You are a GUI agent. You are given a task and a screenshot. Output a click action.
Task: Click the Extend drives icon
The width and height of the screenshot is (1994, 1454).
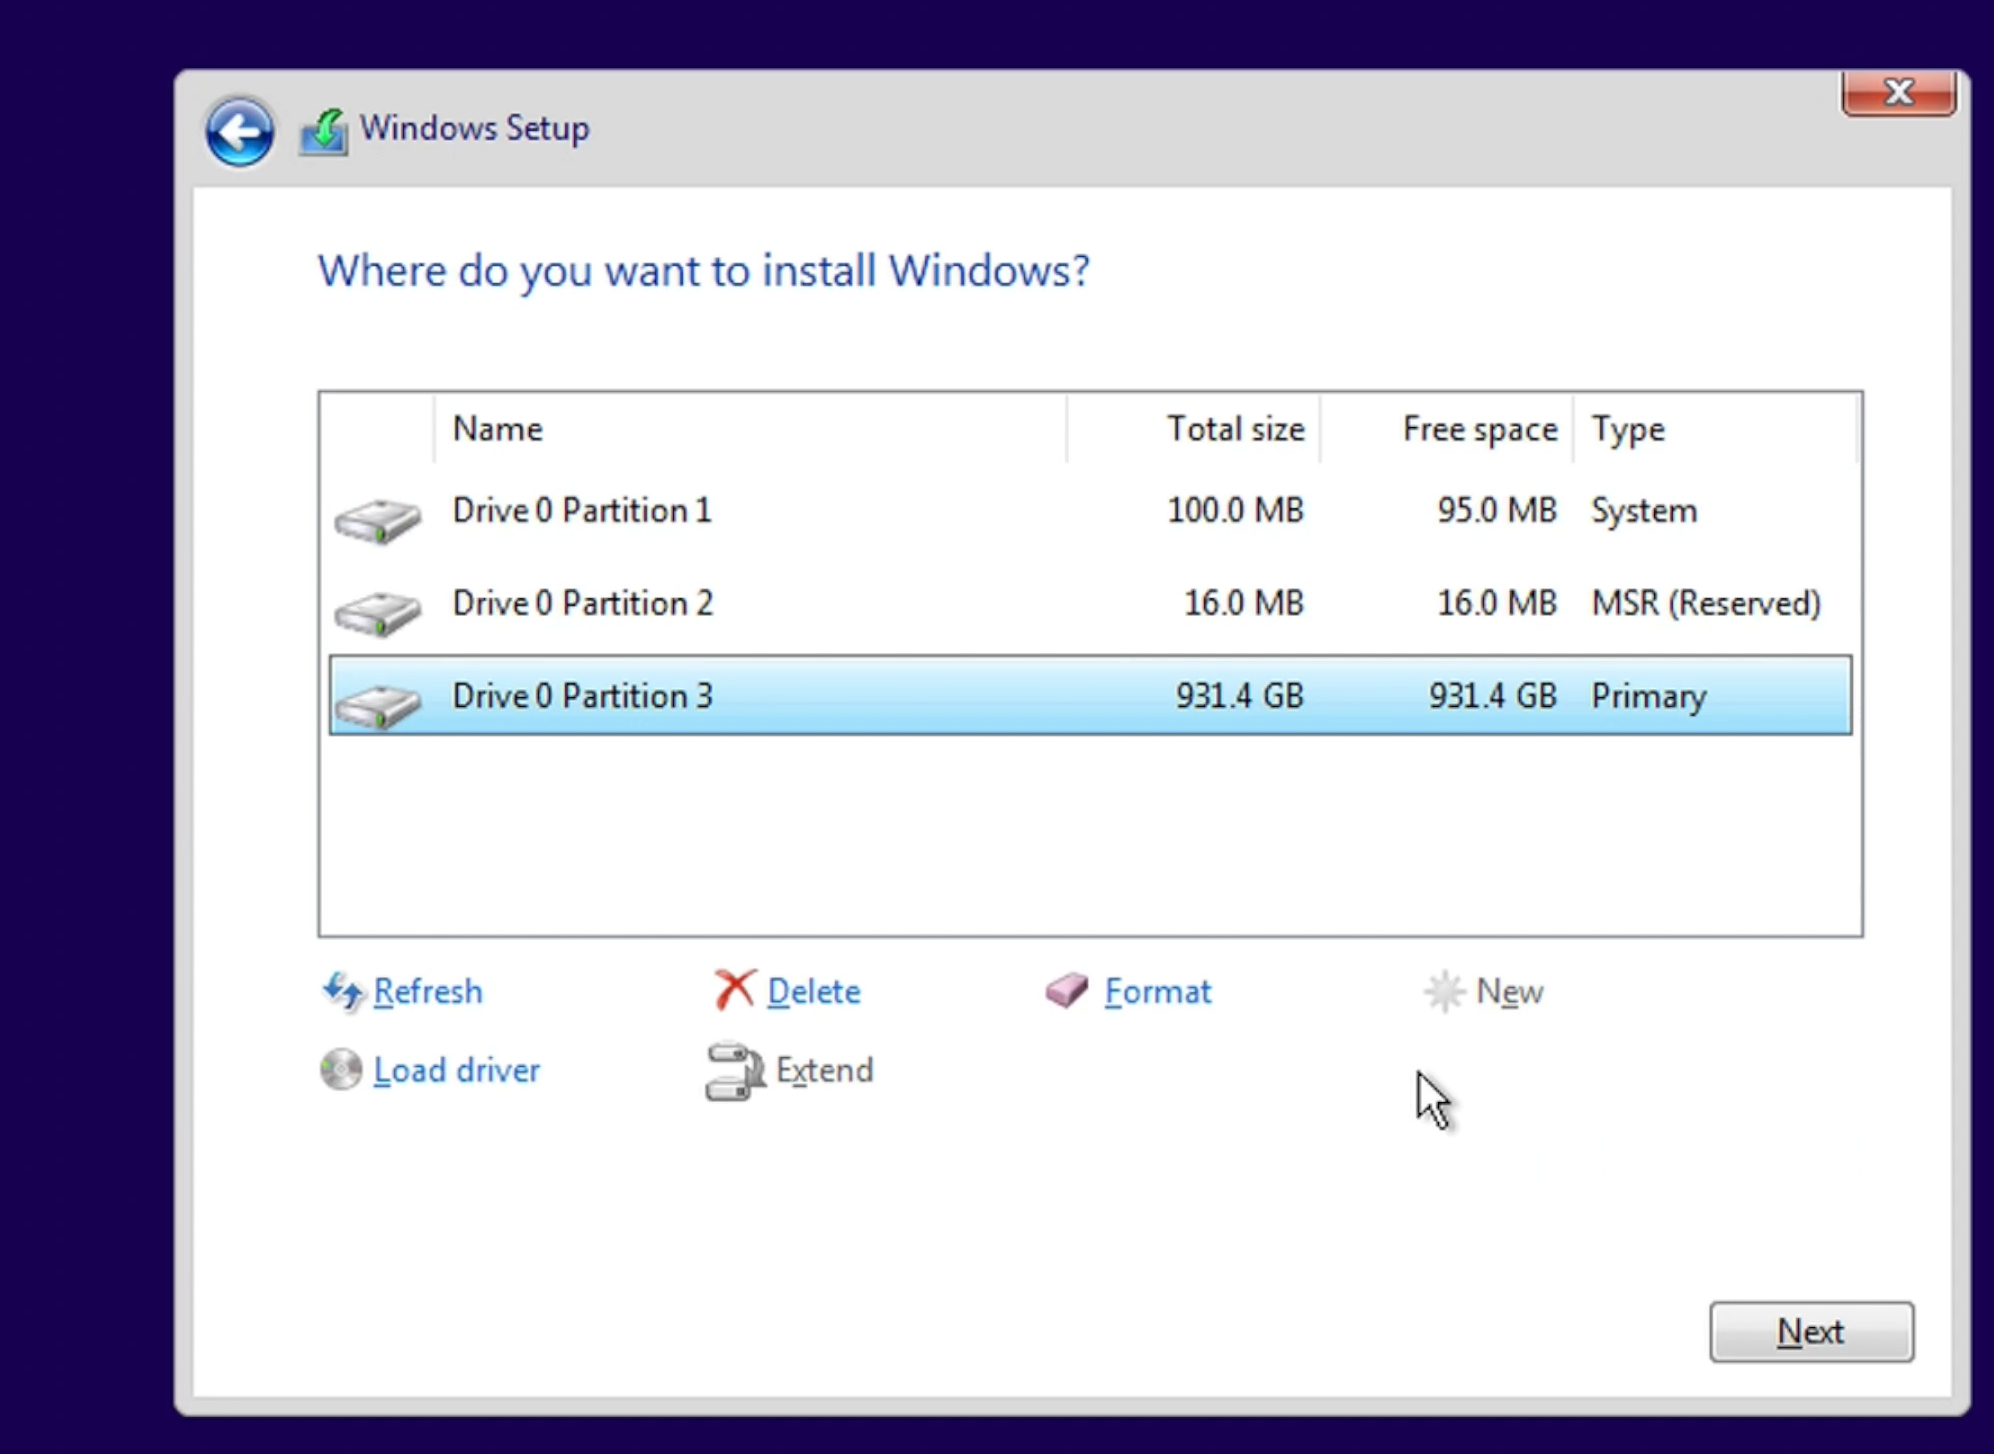tap(735, 1071)
